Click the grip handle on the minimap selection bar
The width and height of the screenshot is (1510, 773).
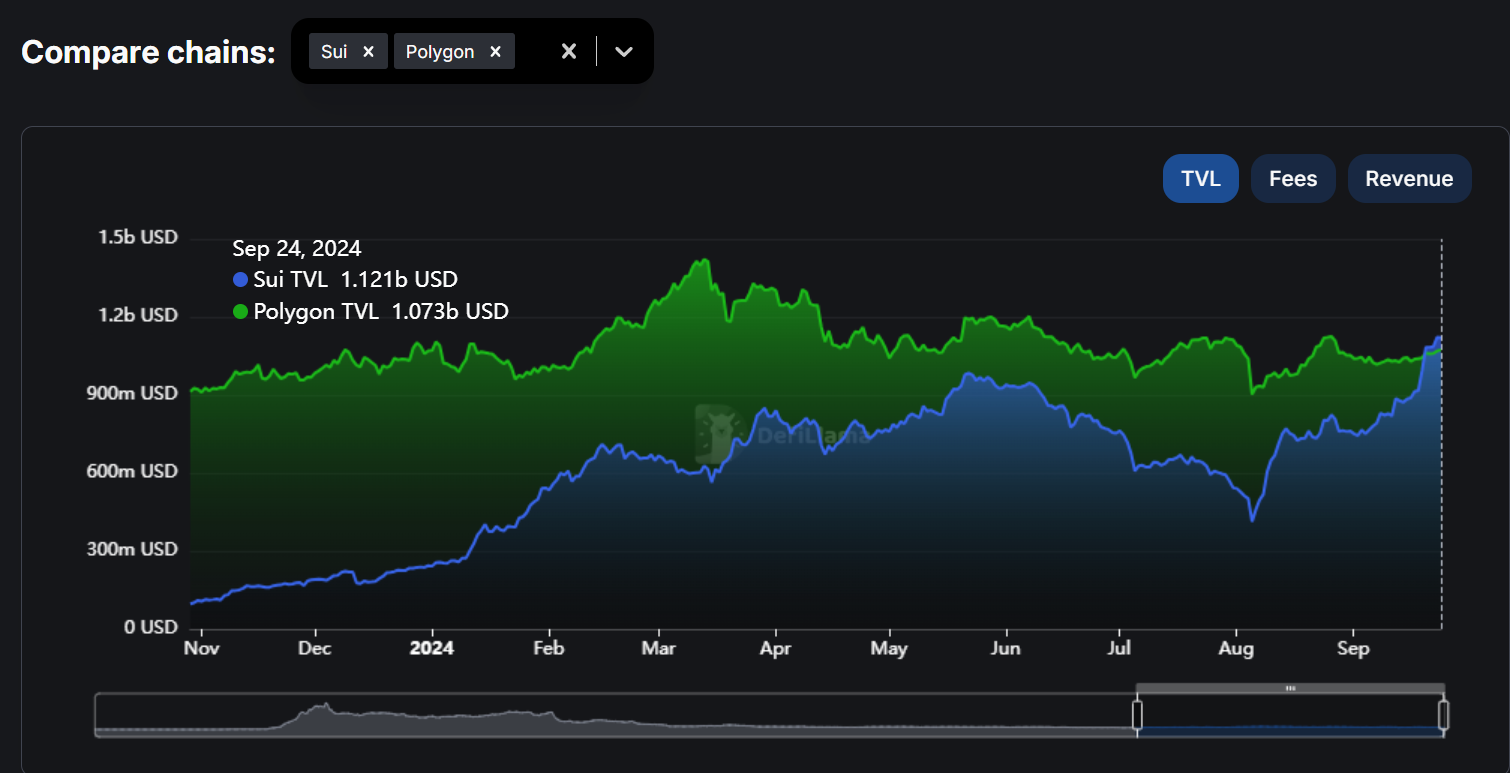[1292, 688]
